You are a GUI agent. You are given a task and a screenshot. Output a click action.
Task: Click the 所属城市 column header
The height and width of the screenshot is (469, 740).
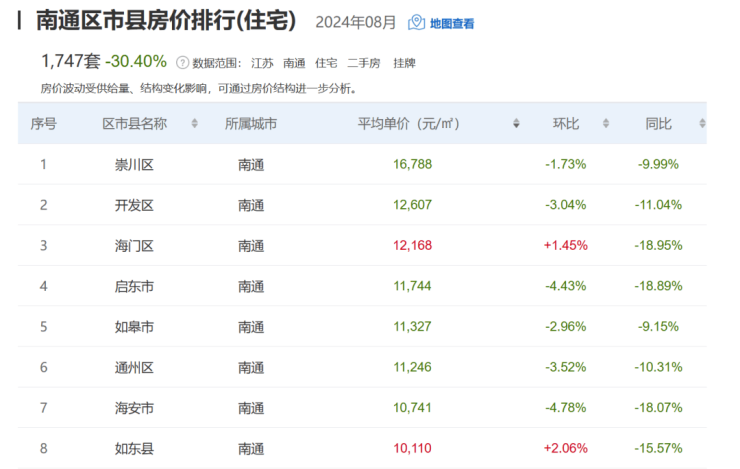pyautogui.click(x=251, y=124)
